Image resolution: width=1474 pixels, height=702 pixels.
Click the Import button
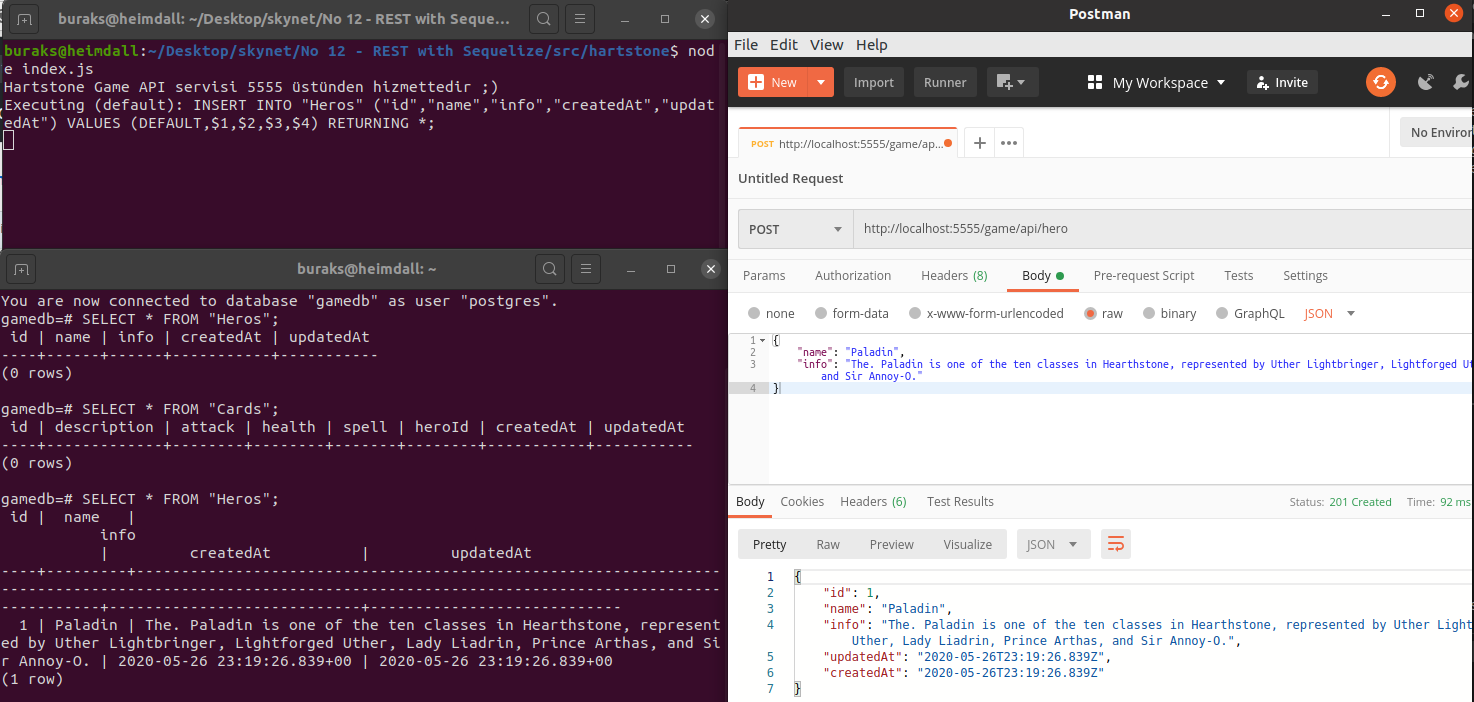pyautogui.click(x=873, y=82)
